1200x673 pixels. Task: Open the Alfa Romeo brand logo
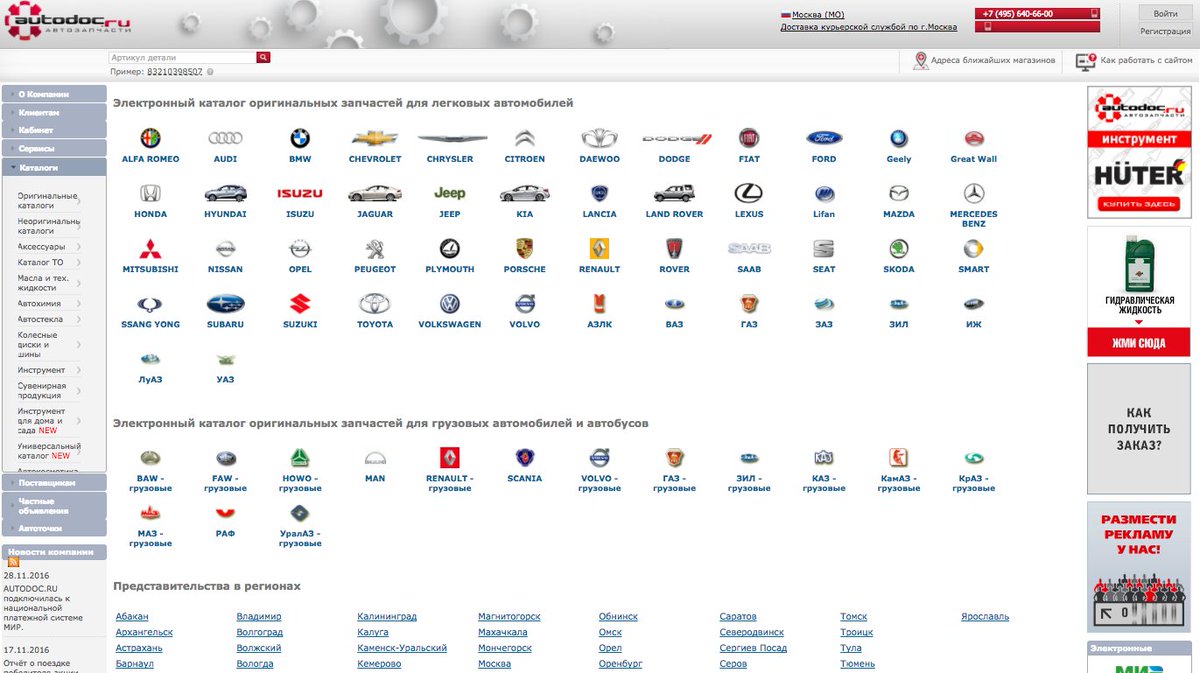(150, 138)
